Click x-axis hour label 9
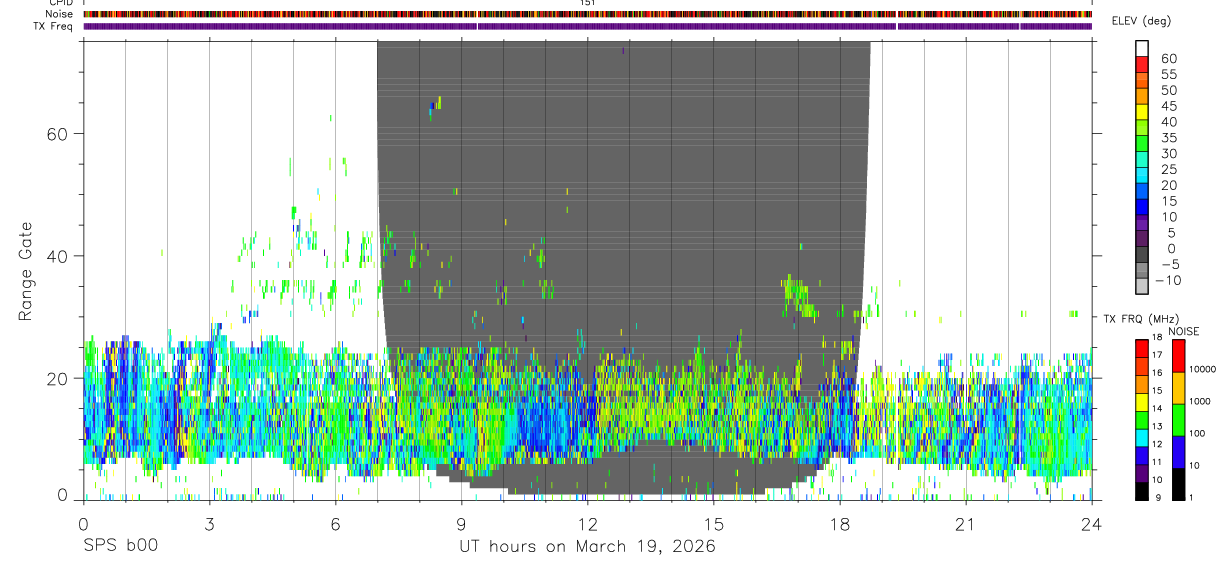1228x567 pixels. pos(461,524)
